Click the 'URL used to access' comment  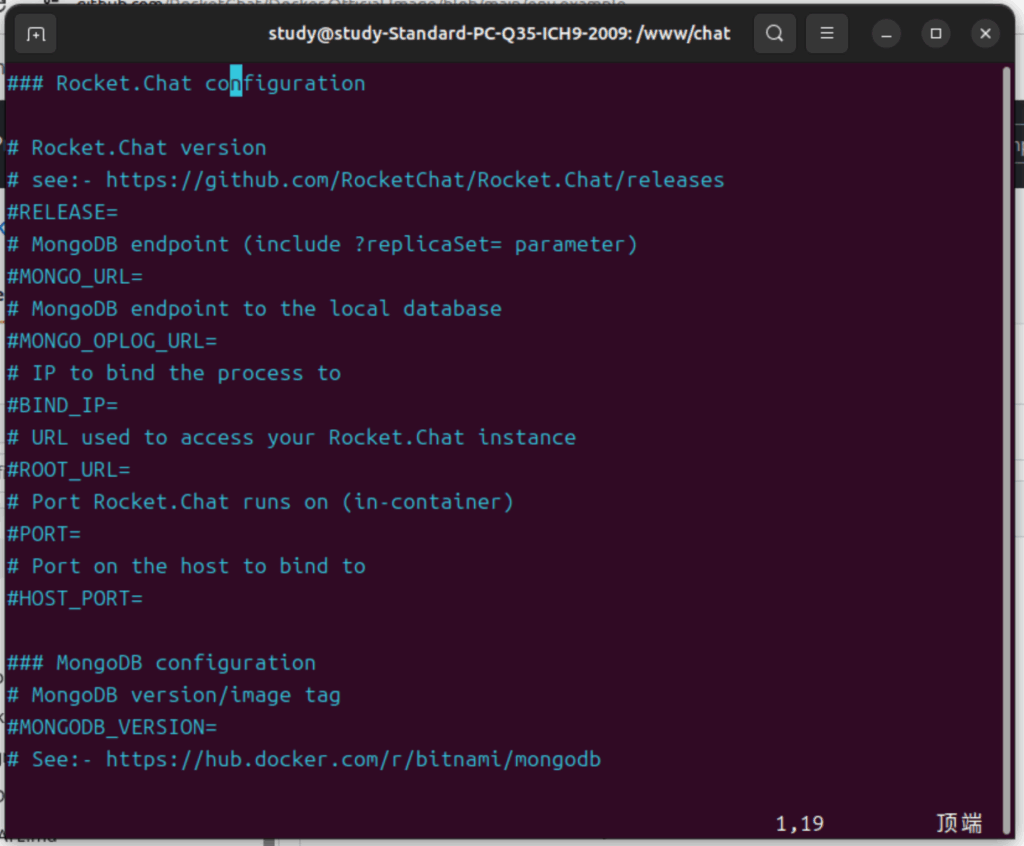click(291, 437)
